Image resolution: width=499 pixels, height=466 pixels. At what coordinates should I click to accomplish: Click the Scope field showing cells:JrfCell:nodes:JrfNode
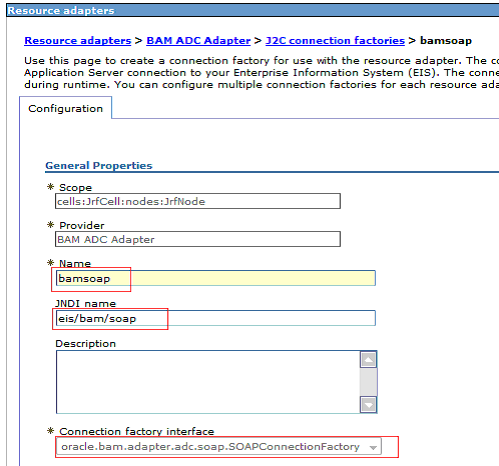(198, 201)
